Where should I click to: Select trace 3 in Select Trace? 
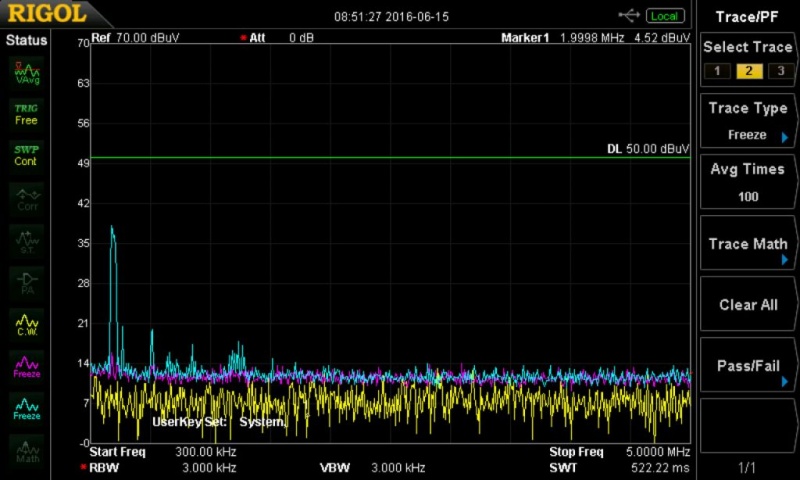click(x=780, y=71)
